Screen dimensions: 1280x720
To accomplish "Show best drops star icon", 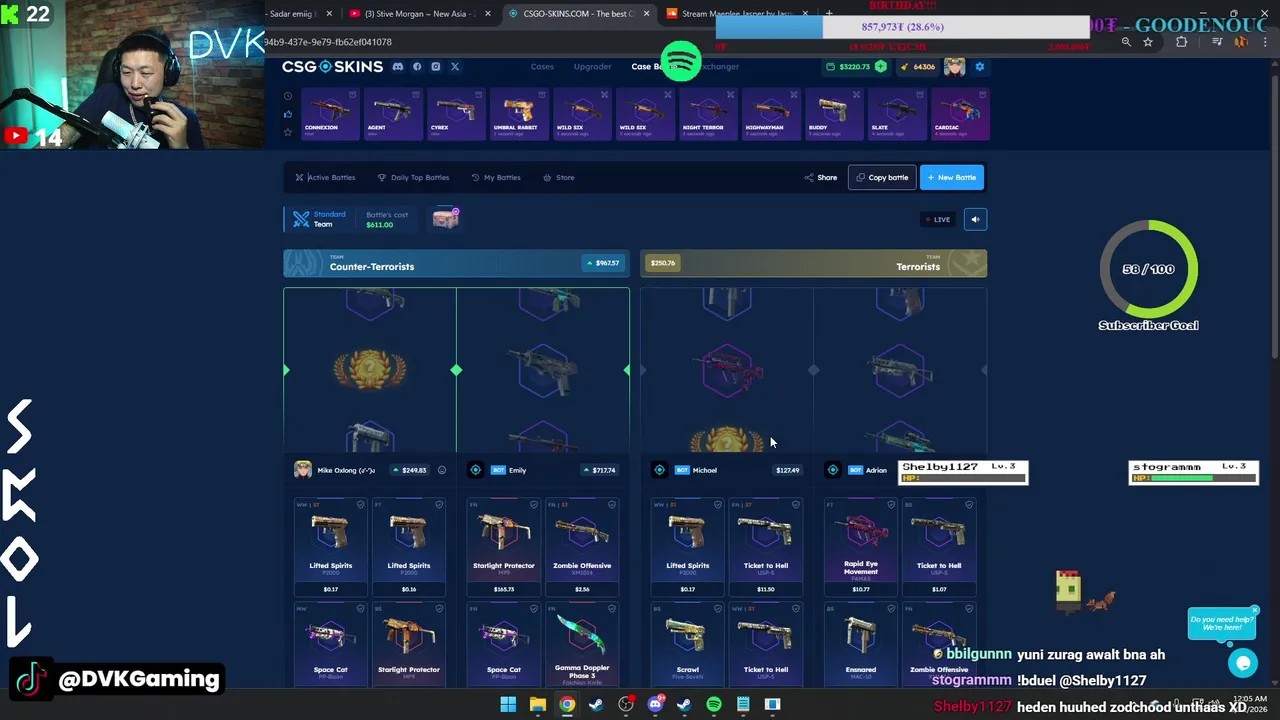I will click(288, 131).
